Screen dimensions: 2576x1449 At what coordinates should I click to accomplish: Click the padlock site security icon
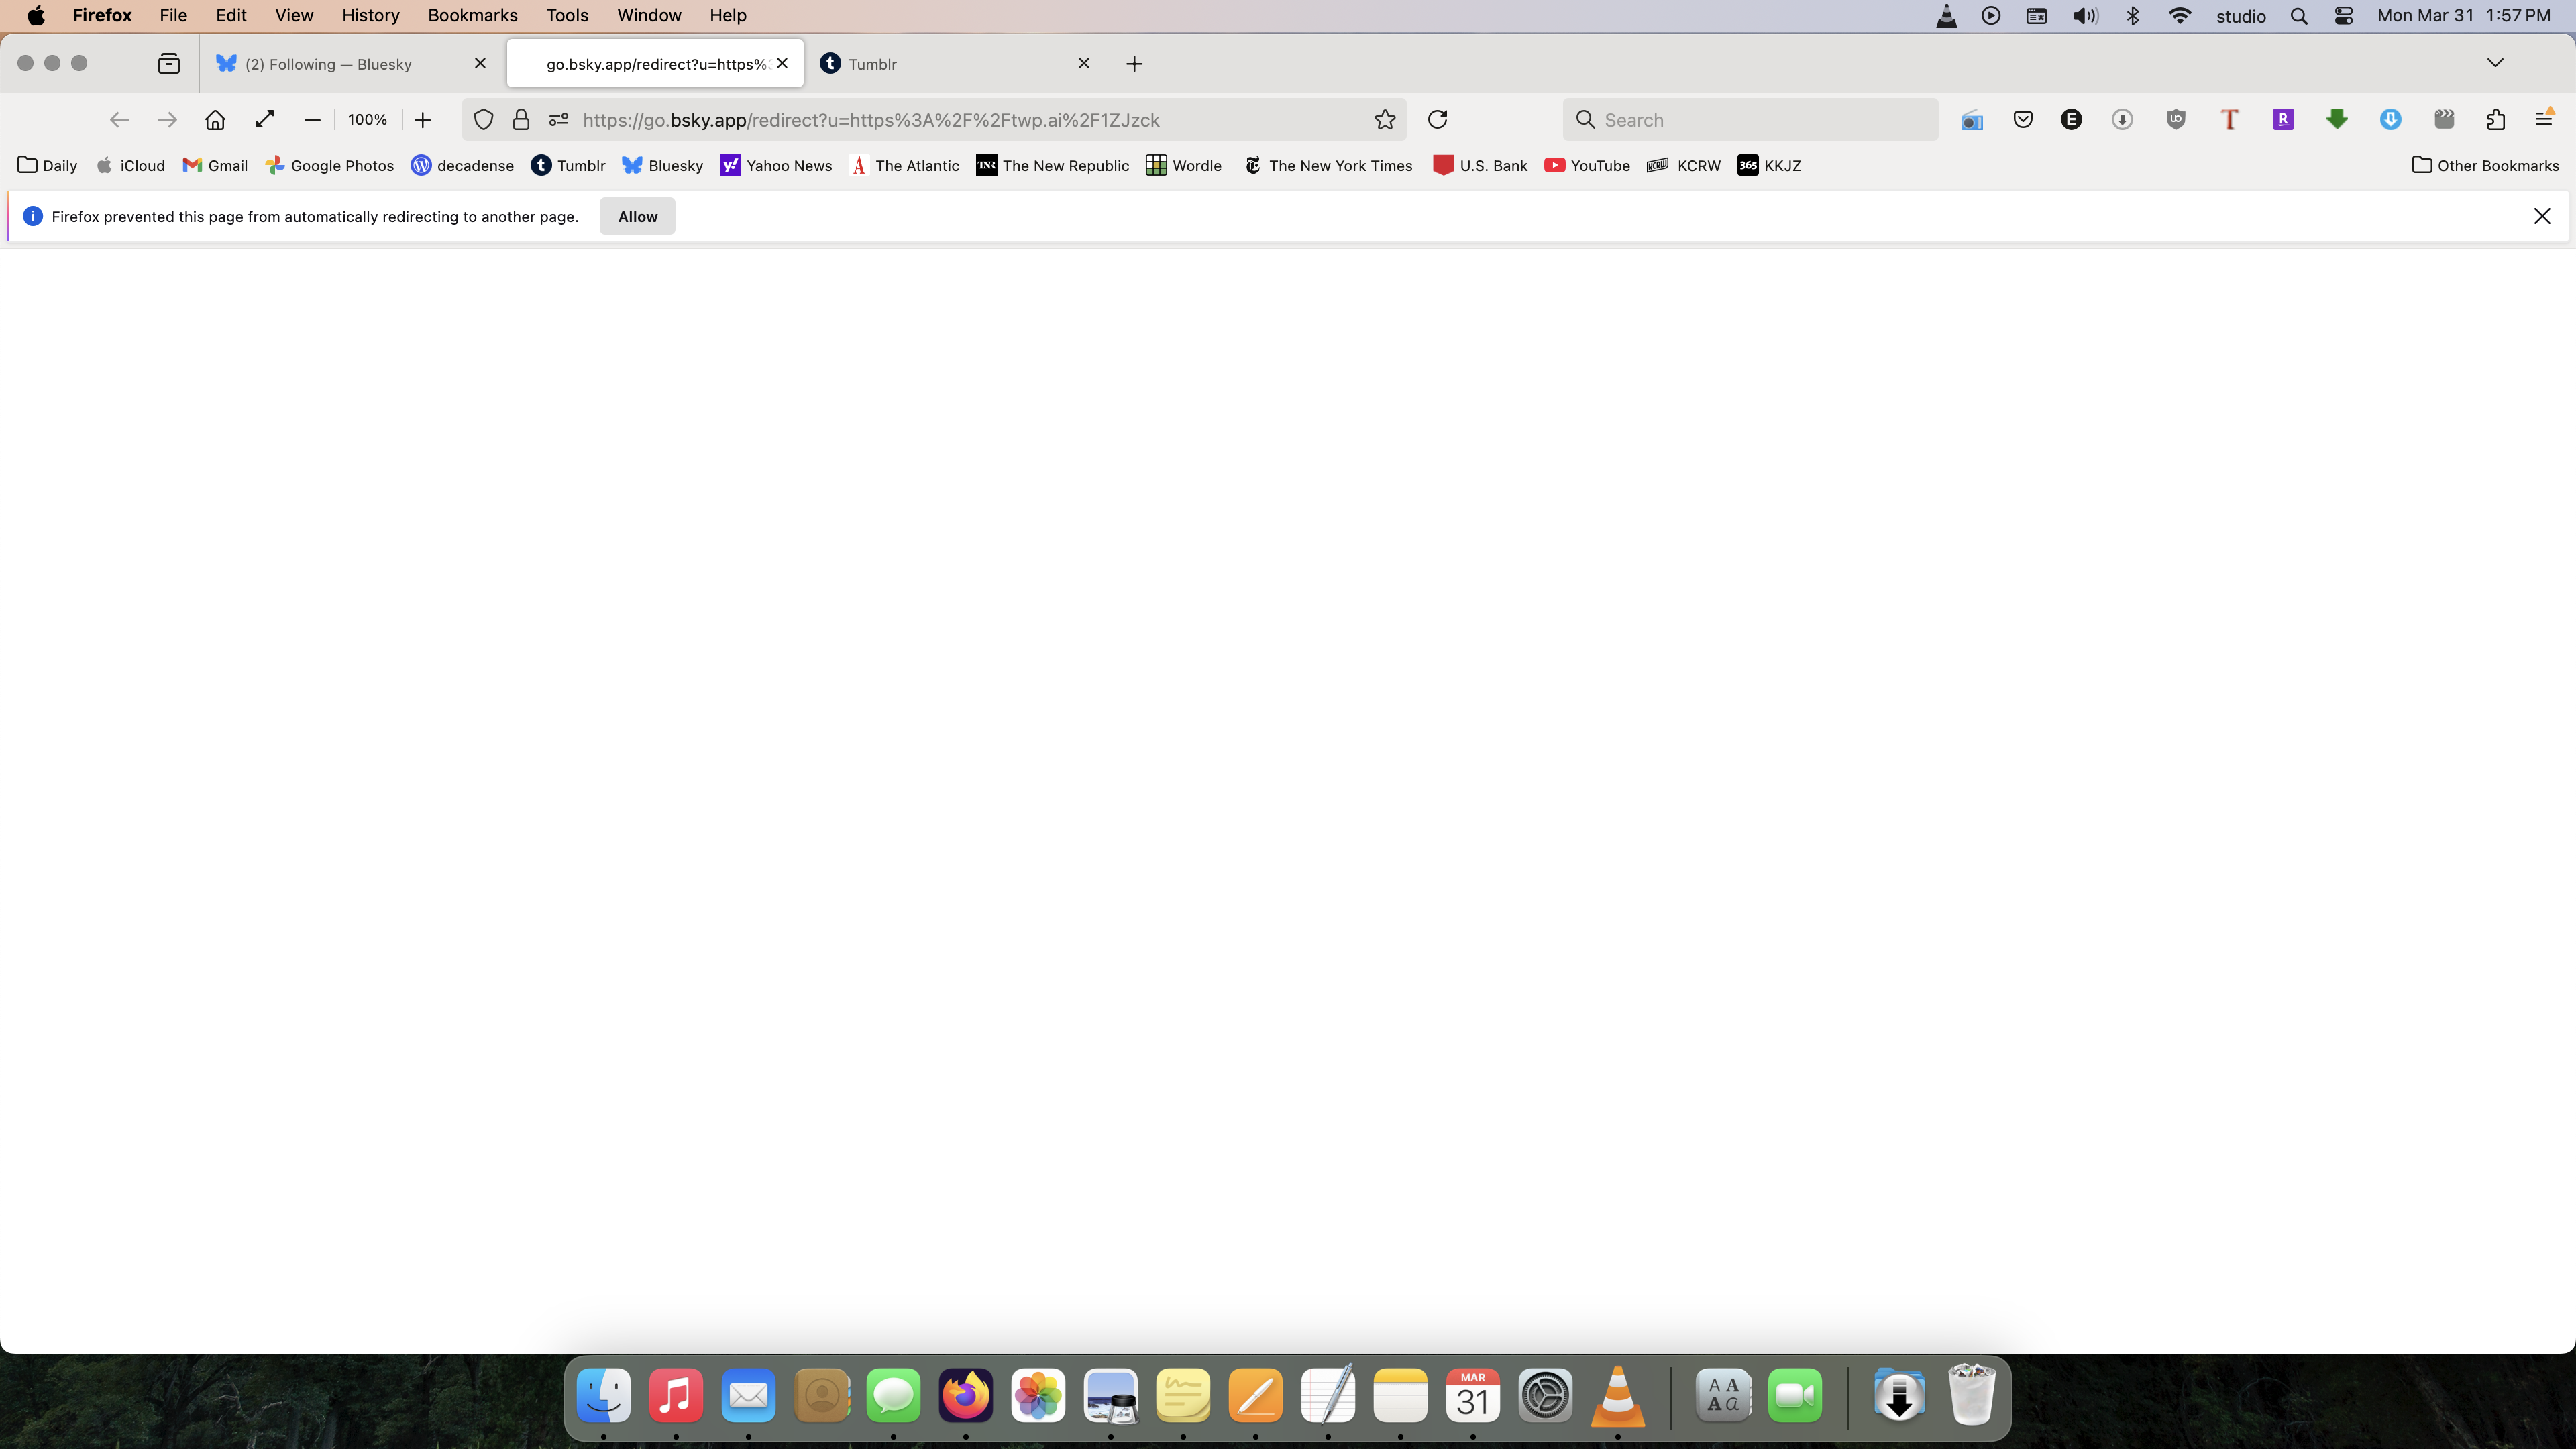521,120
